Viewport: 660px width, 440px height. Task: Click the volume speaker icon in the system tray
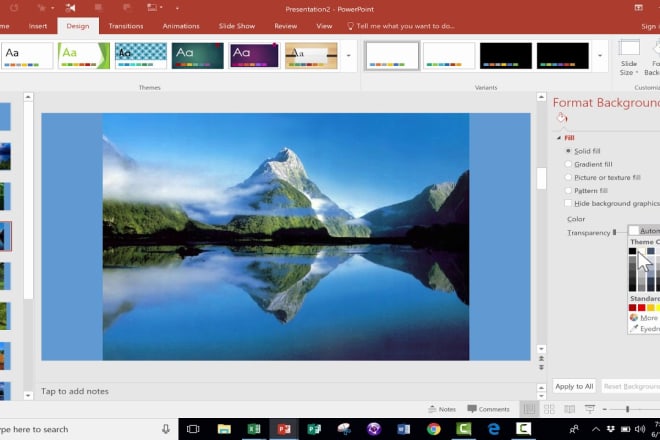pos(640,429)
